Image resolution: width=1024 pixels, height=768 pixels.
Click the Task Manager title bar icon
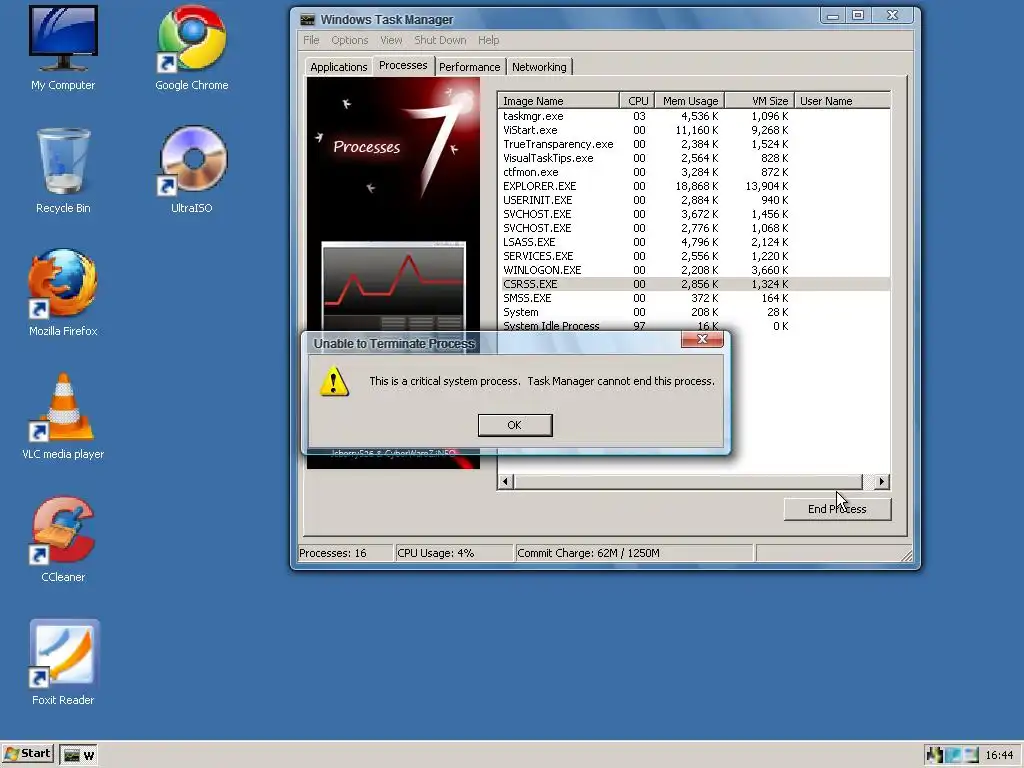(x=307, y=20)
